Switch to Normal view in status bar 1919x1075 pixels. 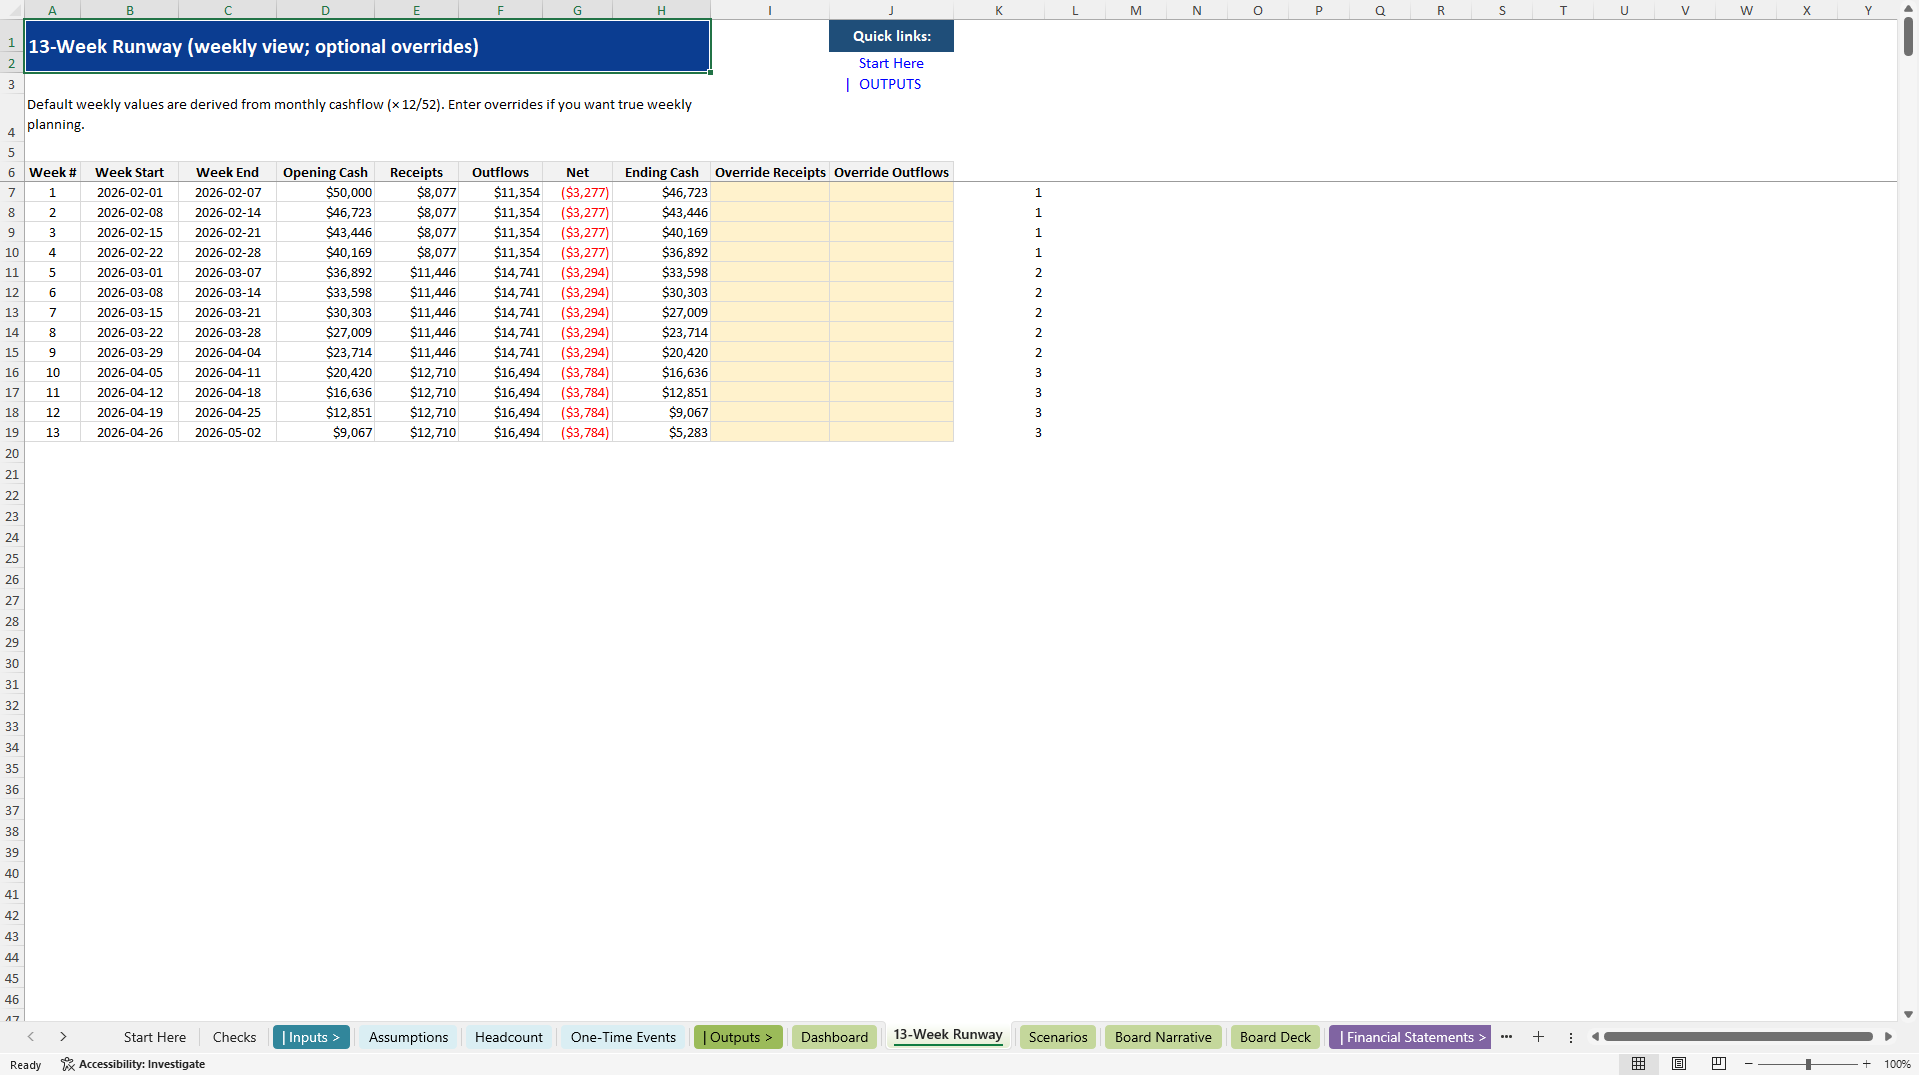1638,1064
